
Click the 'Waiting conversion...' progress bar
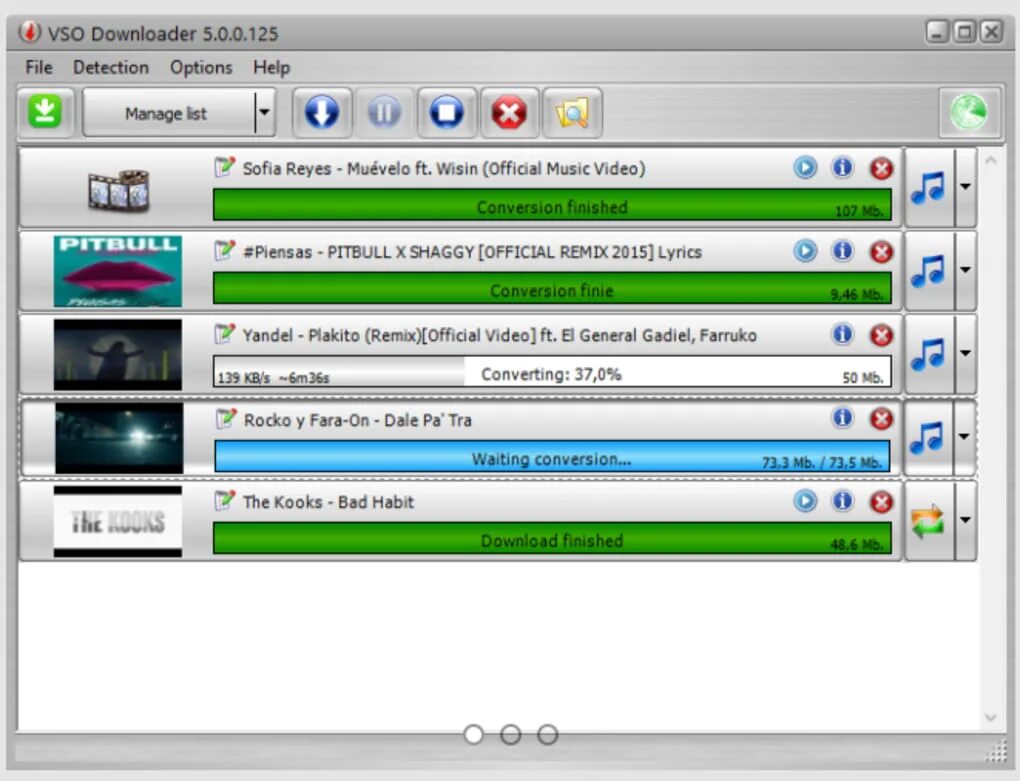(x=552, y=456)
